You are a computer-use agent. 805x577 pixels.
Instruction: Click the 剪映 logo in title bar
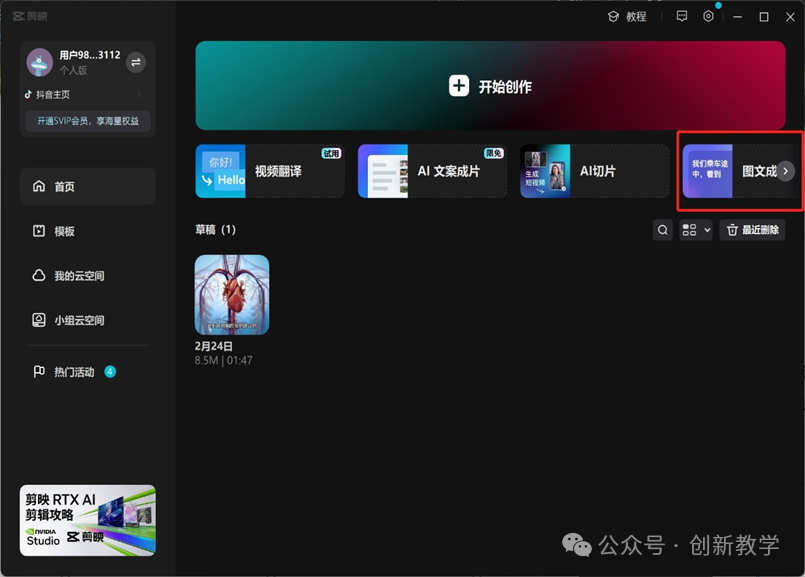click(30, 16)
